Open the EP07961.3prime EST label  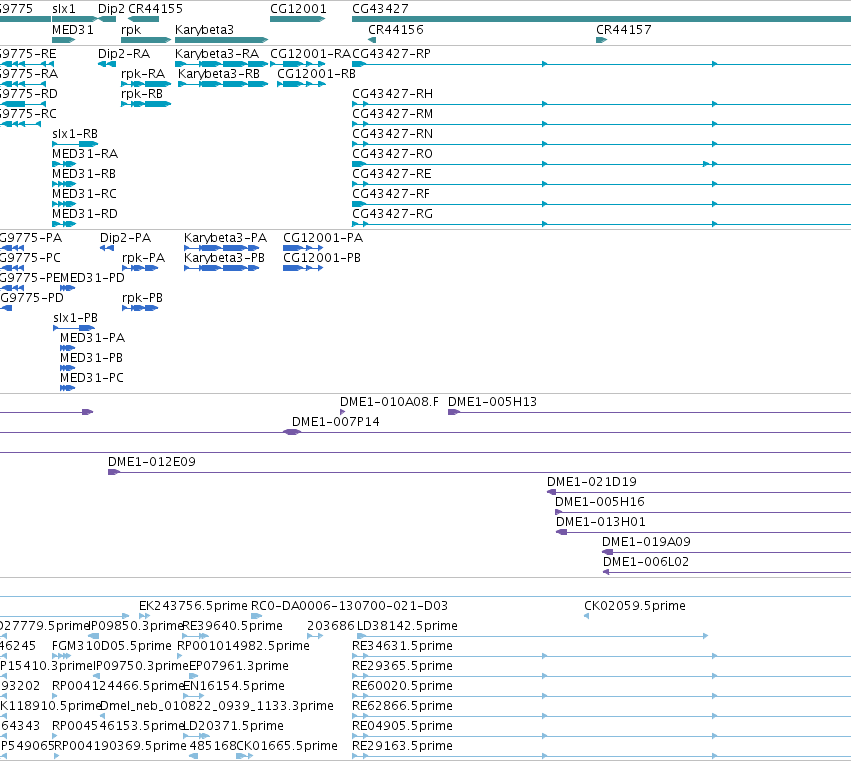239,666
